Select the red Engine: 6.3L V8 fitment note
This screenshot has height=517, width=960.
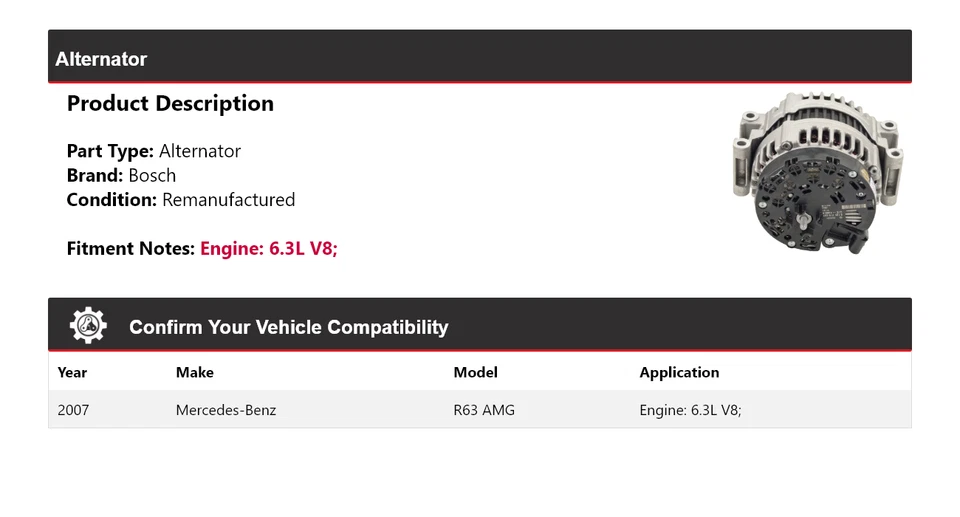click(x=269, y=249)
